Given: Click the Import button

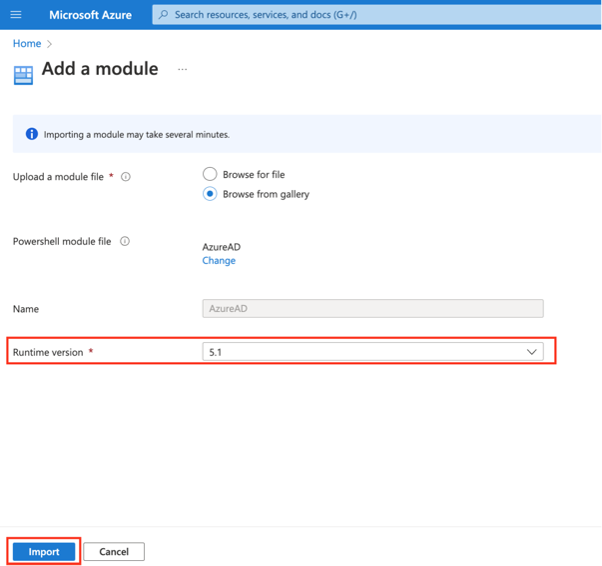Looking at the screenshot, I should 44,551.
